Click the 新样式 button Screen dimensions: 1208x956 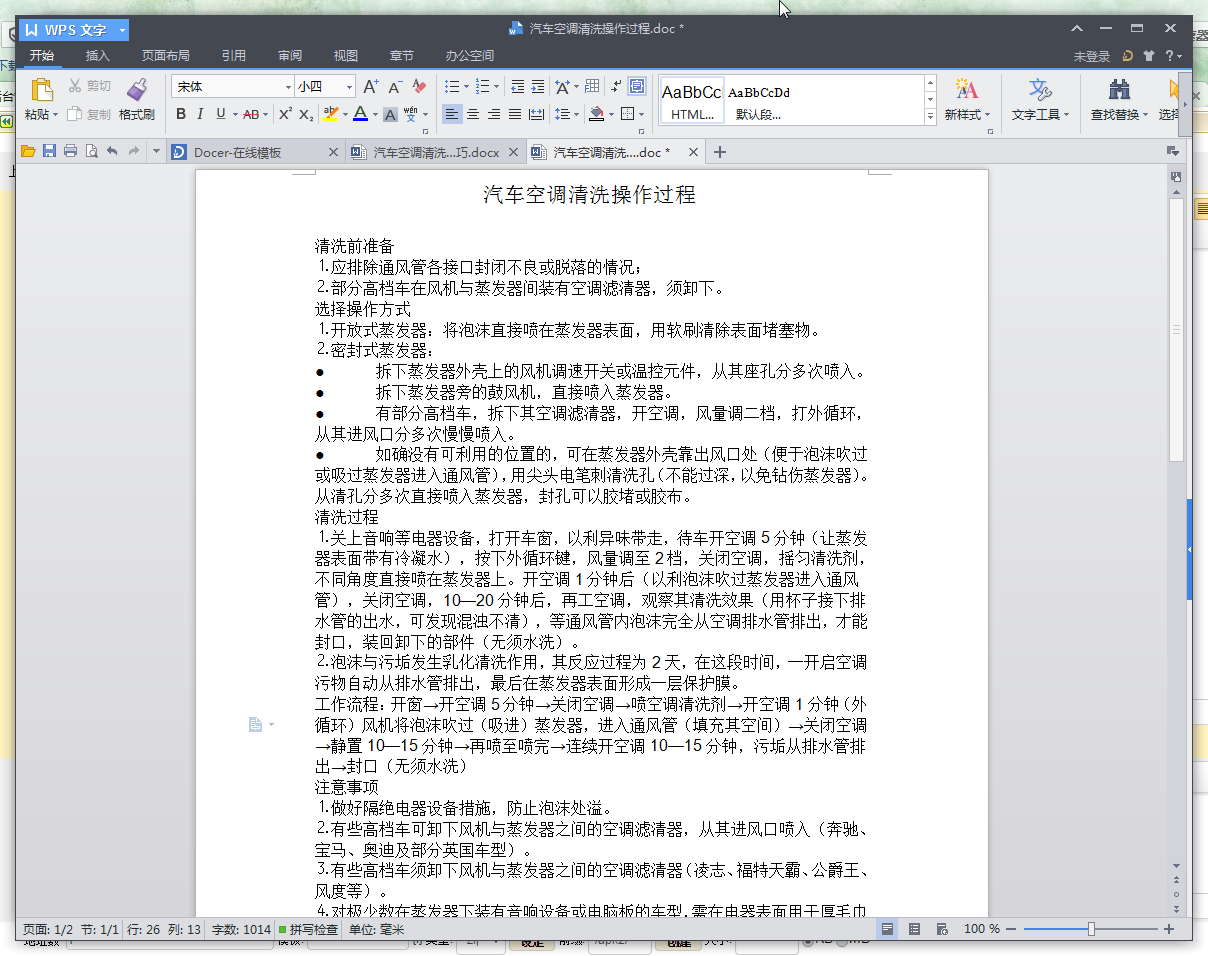click(x=966, y=99)
